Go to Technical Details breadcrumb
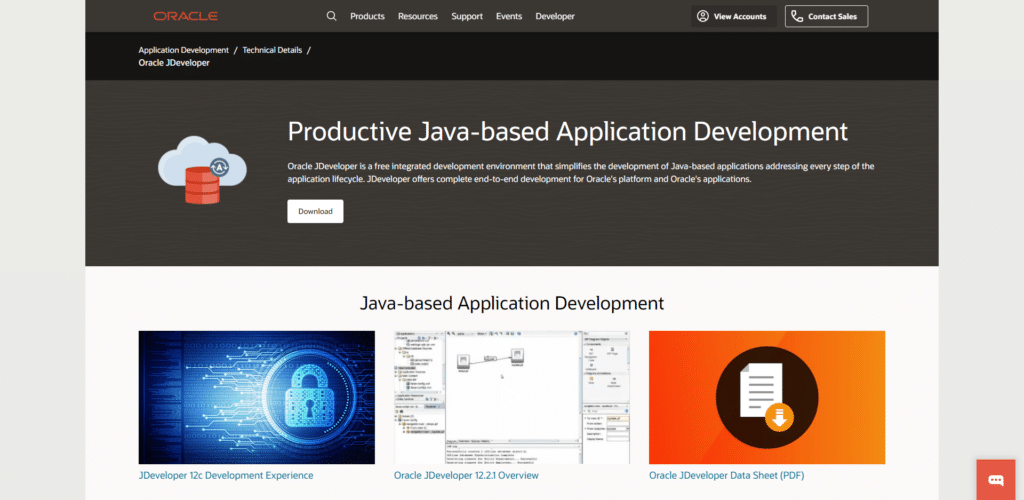Screen dimensions: 1024x500 (272, 50)
